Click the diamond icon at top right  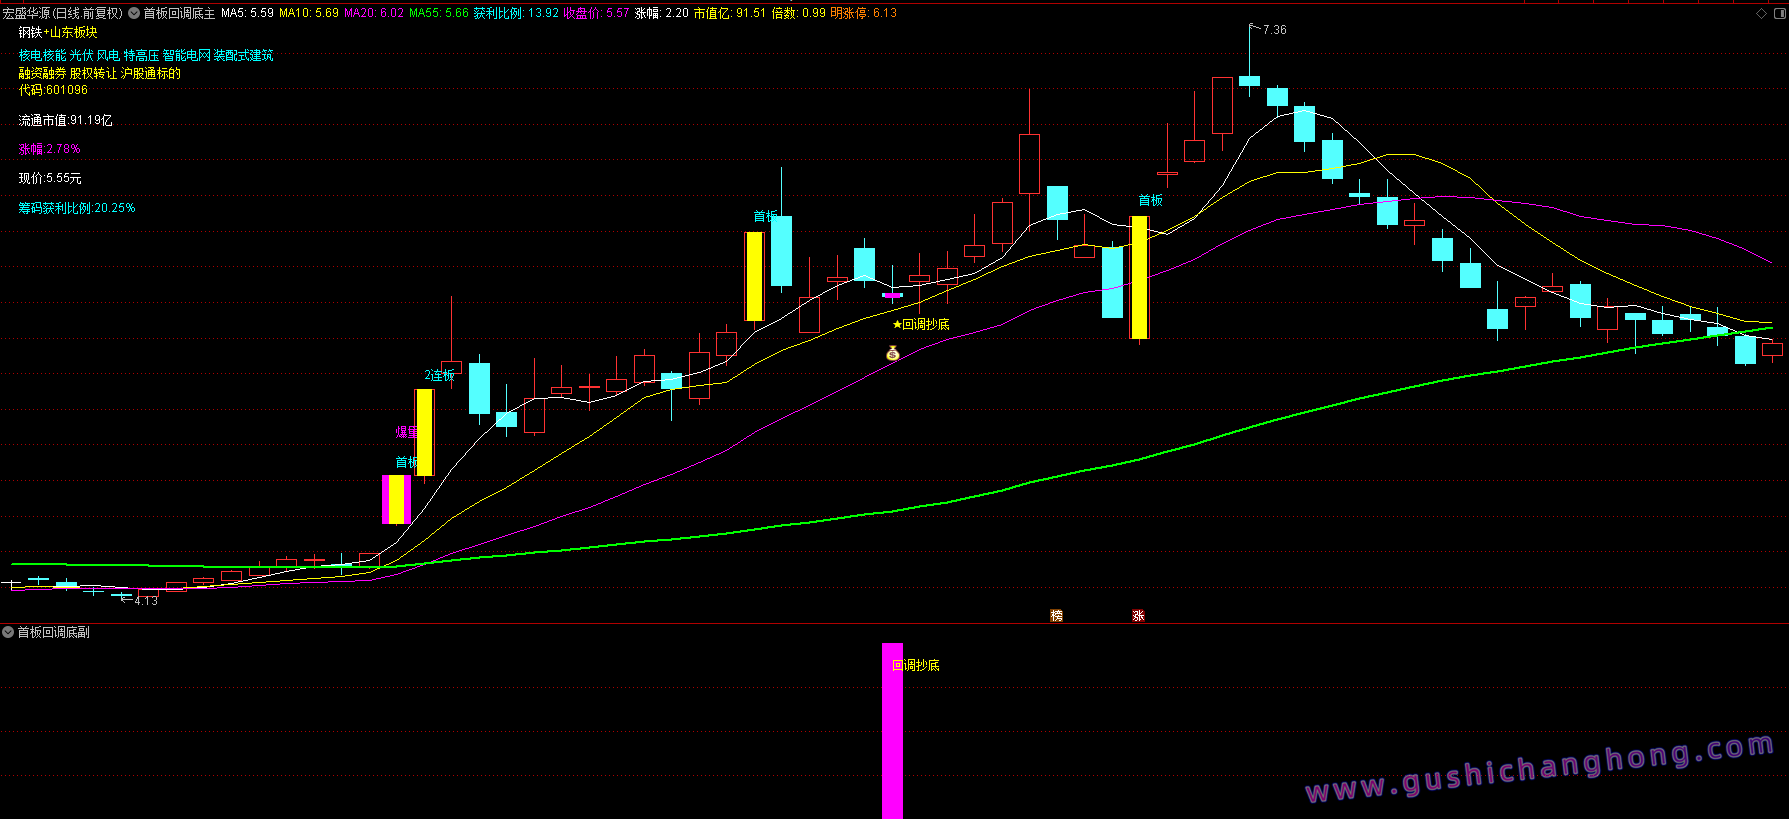click(x=1761, y=13)
